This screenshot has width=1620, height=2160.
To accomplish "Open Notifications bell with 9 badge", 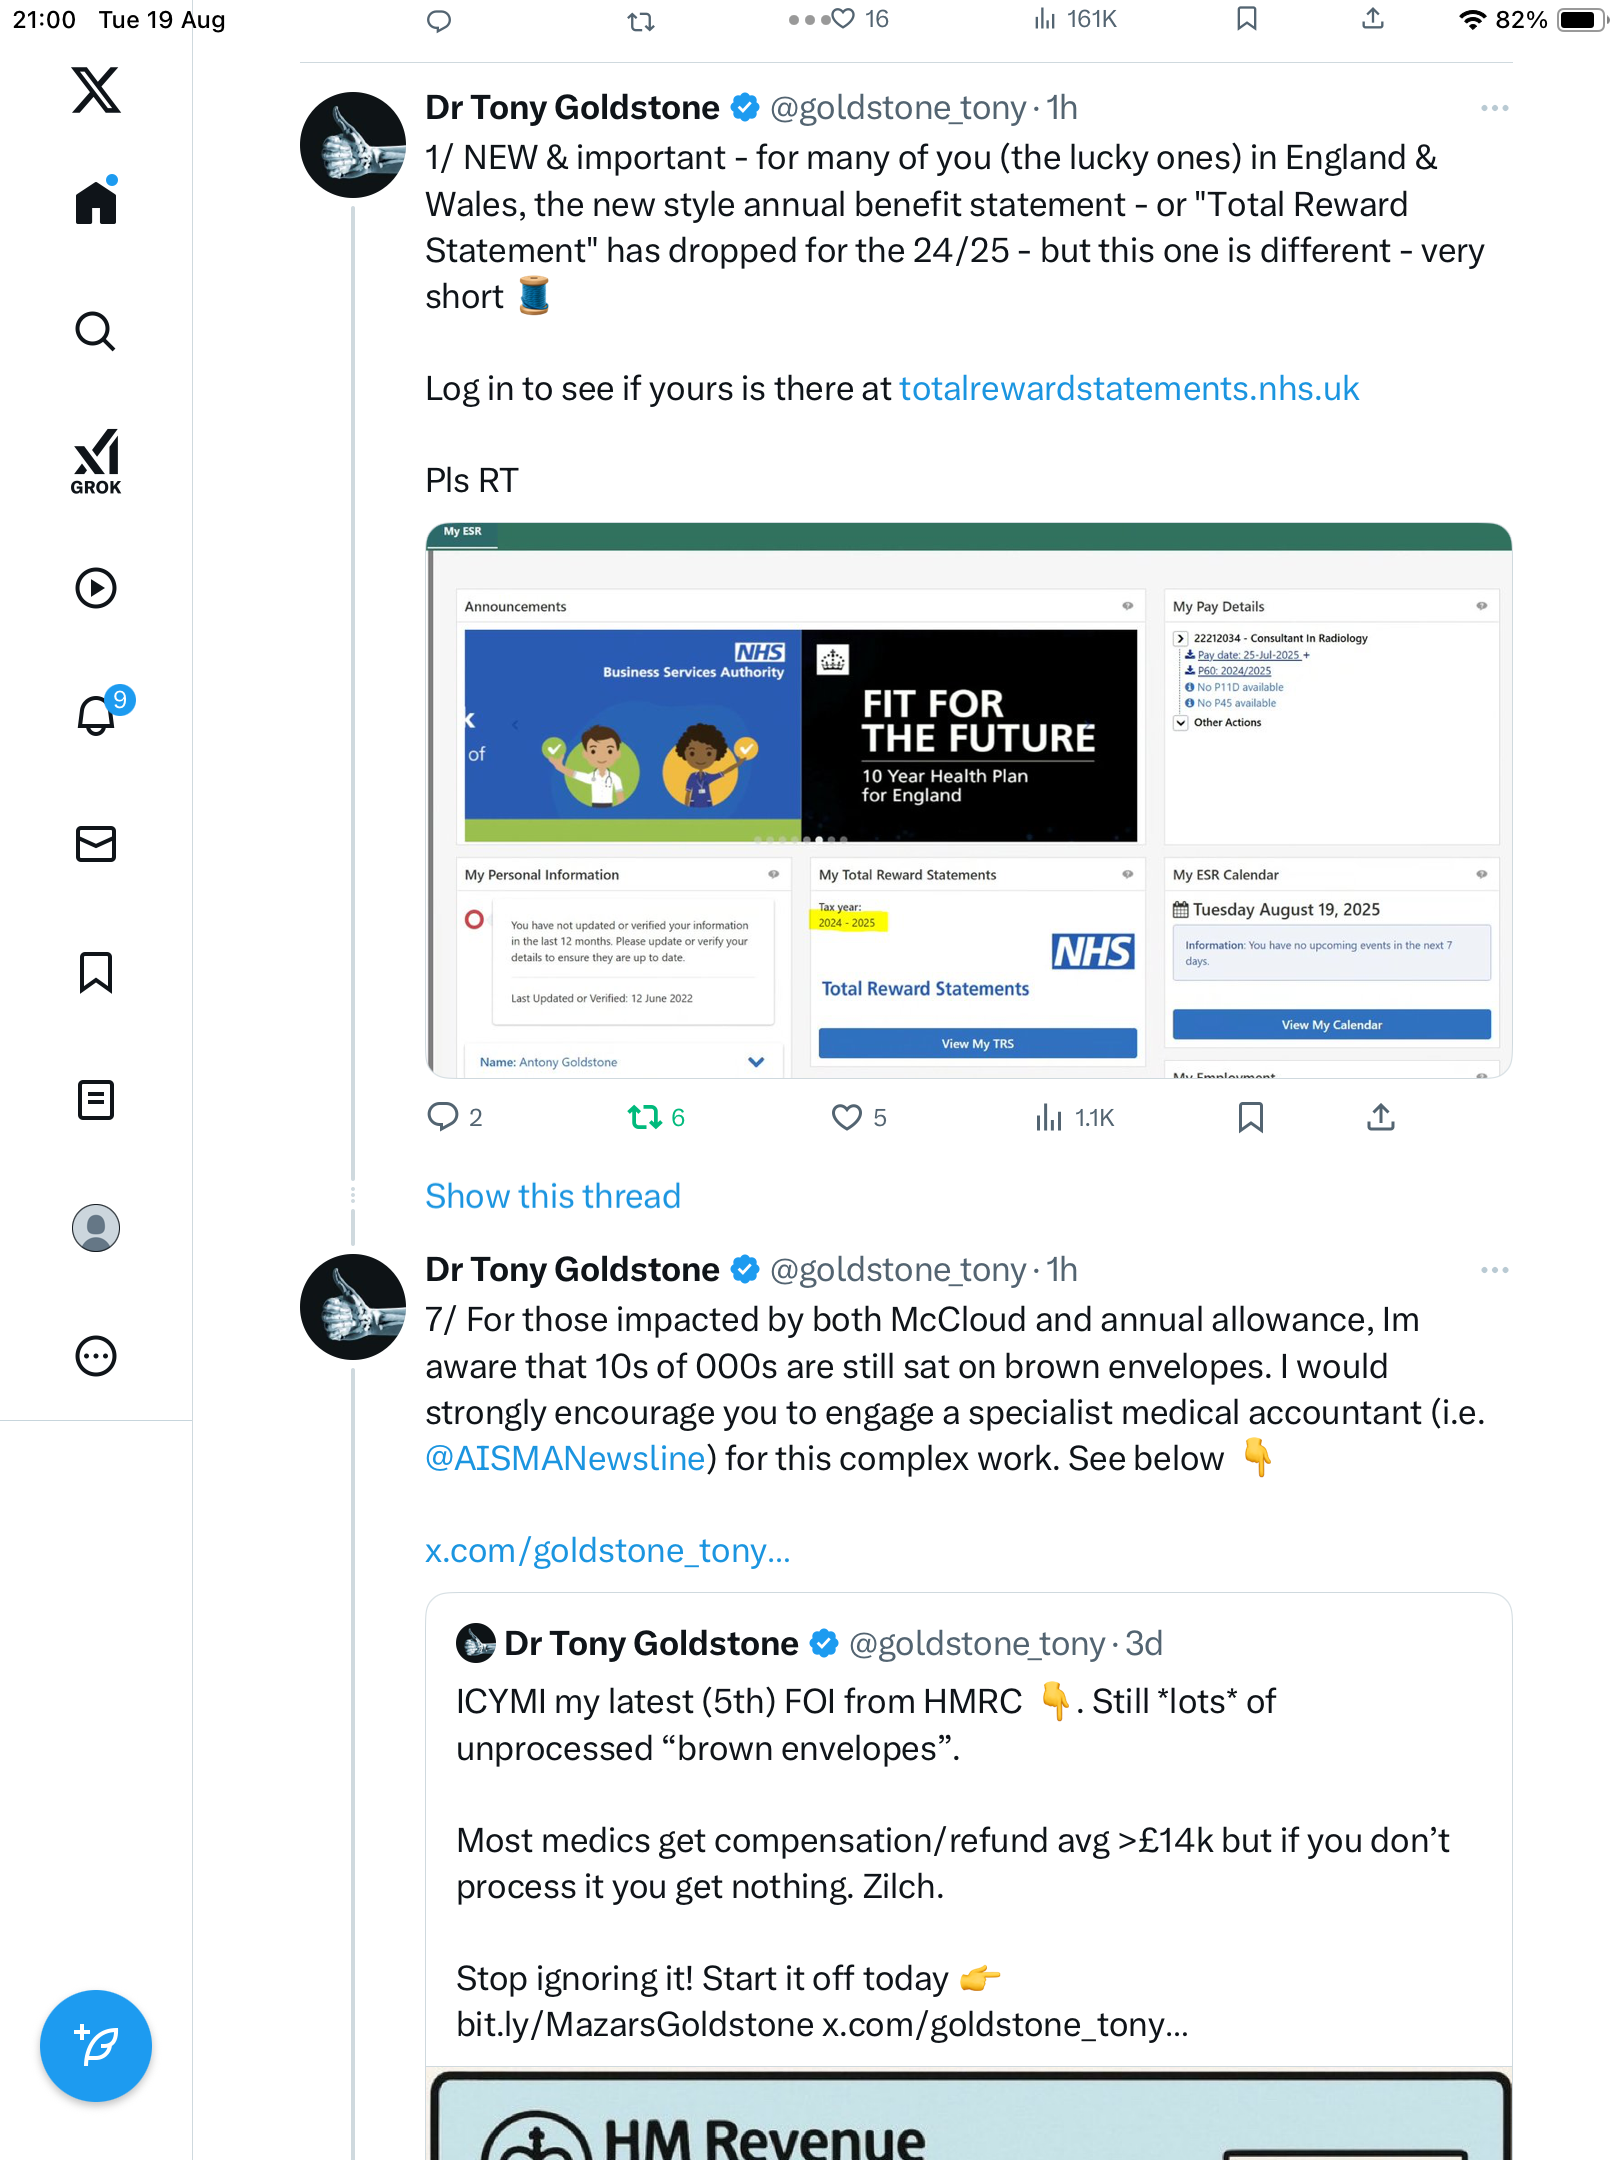I will [98, 715].
